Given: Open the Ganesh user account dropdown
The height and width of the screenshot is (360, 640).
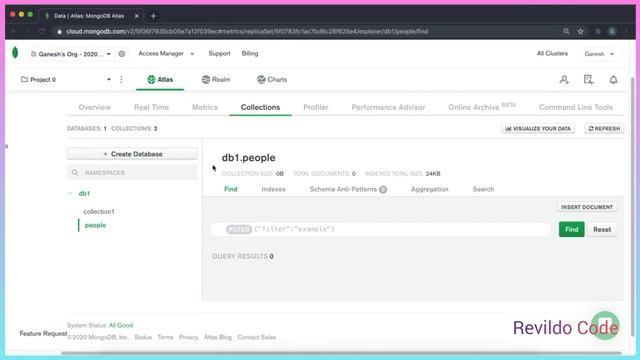Looking at the screenshot, I should 599,54.
